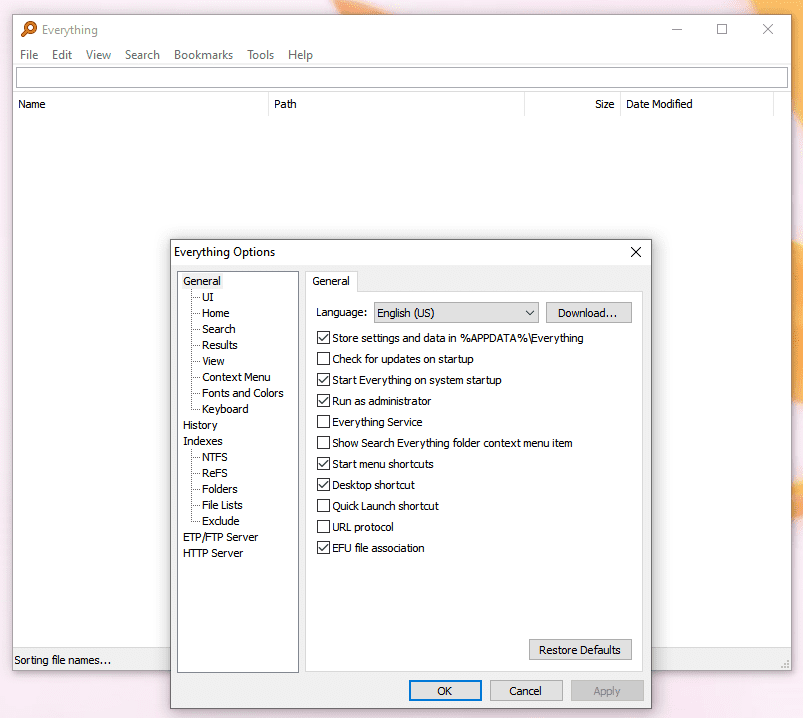This screenshot has width=803, height=718.
Task: Select ETP/FTP Server tree item
Action: (221, 537)
